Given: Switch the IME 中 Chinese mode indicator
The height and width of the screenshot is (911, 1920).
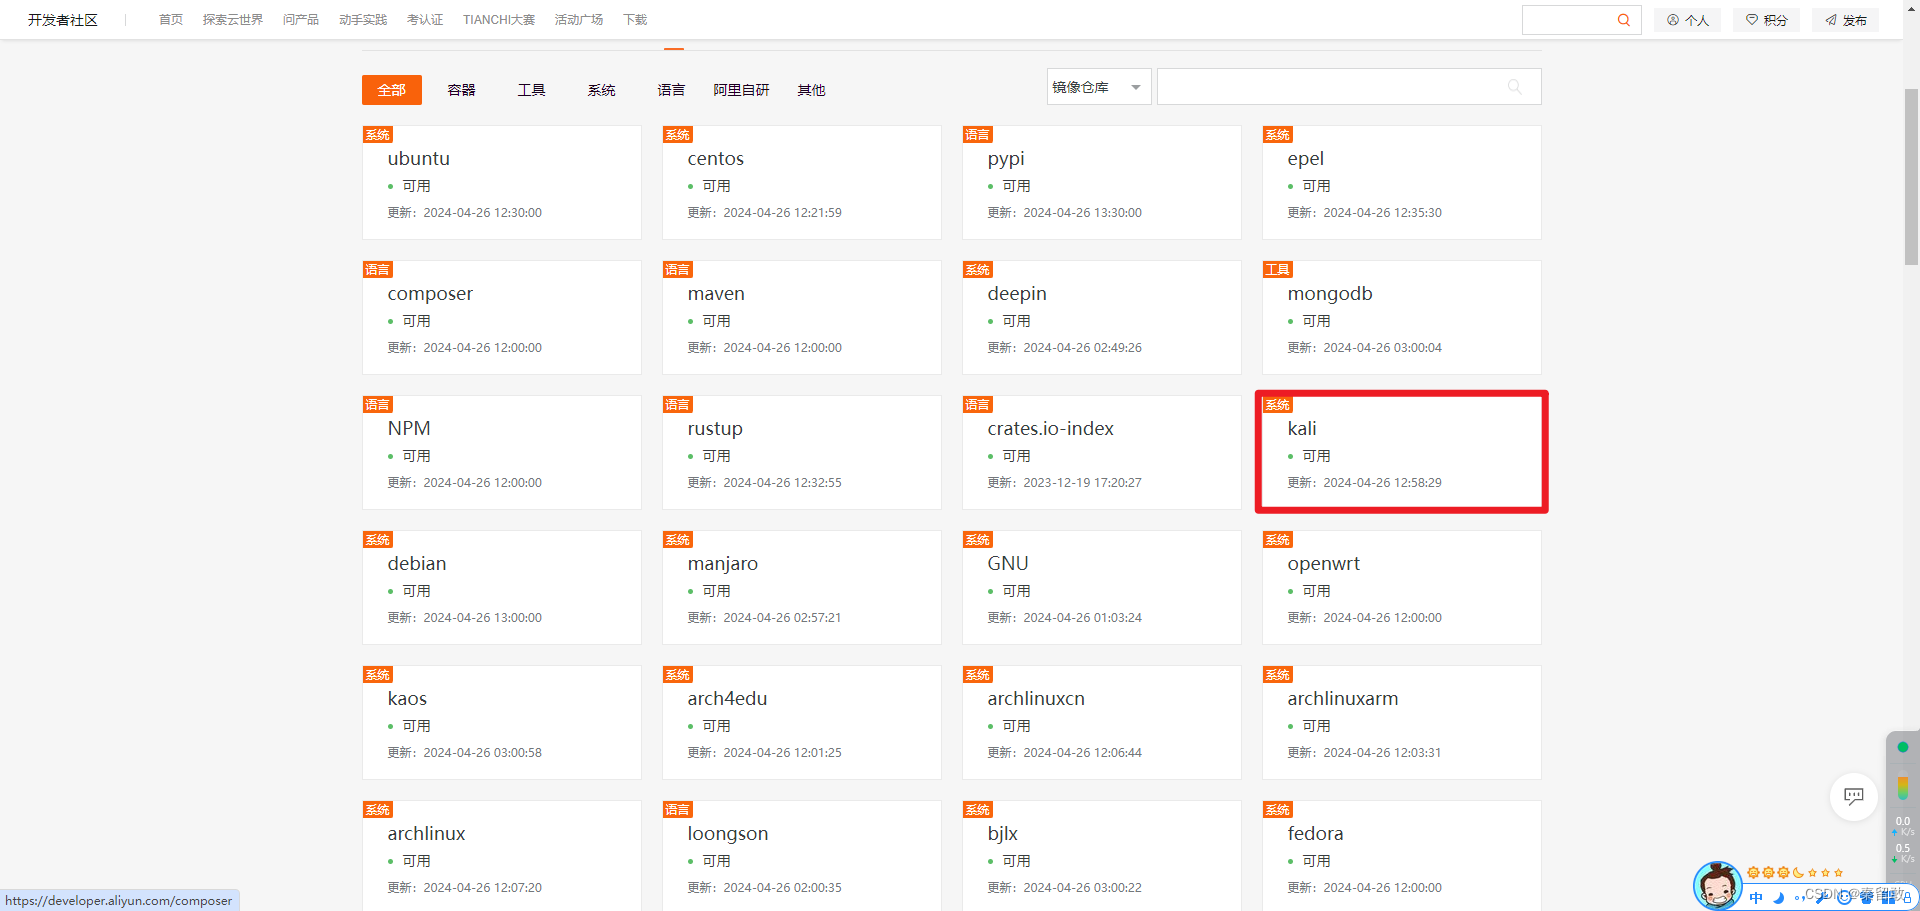Looking at the screenshot, I should pyautogui.click(x=1756, y=898).
